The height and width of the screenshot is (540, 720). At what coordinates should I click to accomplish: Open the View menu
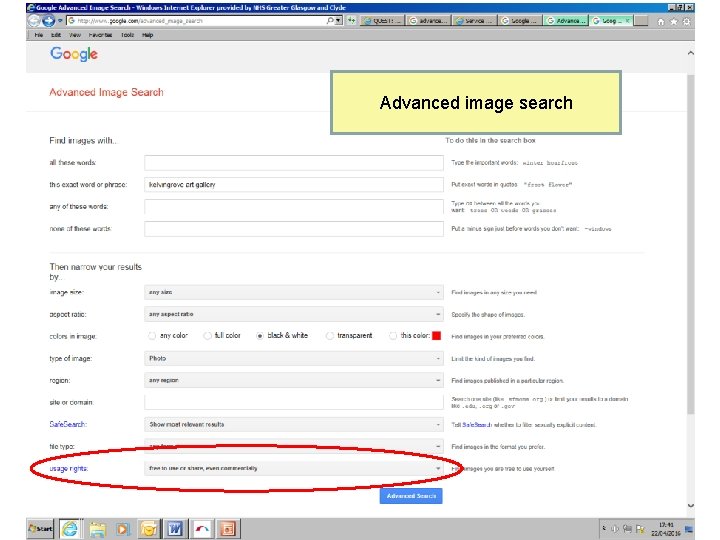tap(75, 35)
